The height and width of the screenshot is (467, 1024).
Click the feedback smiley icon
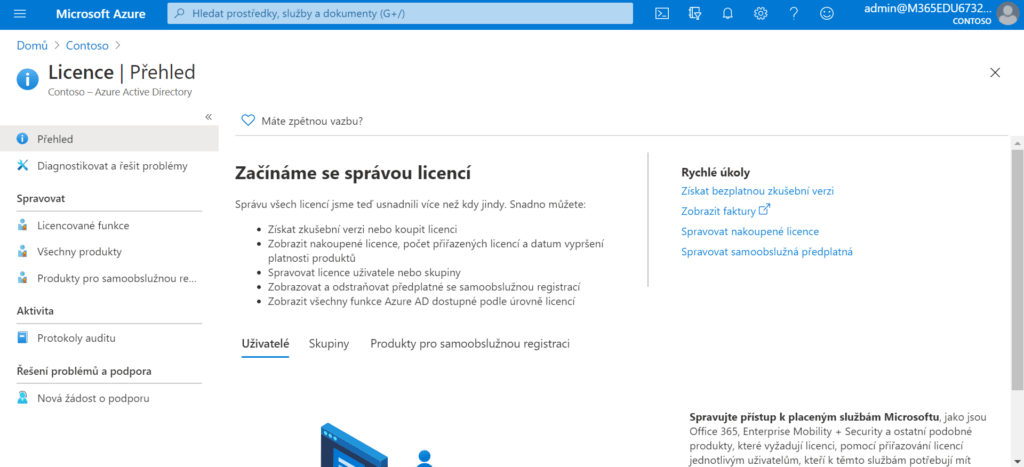[827, 14]
